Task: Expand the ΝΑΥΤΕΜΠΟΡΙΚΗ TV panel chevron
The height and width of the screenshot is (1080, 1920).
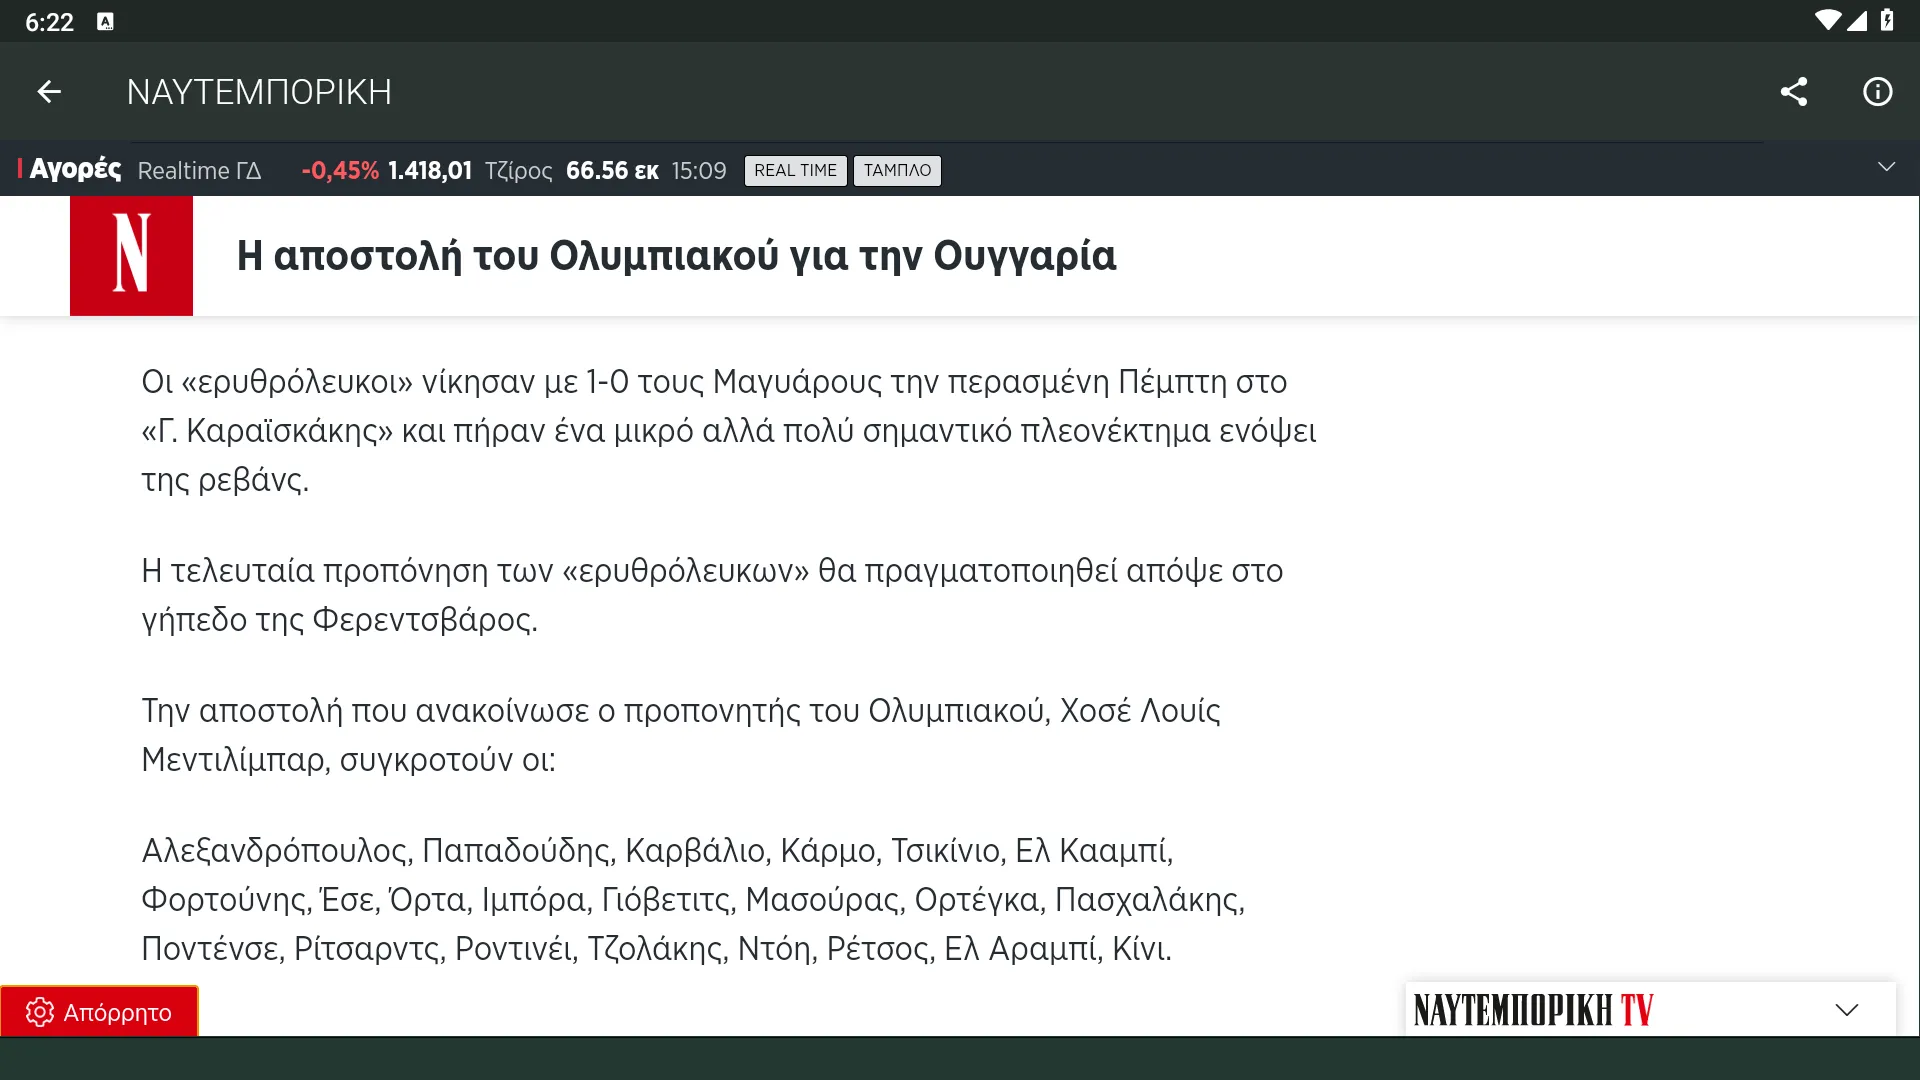Action: 1847,1010
